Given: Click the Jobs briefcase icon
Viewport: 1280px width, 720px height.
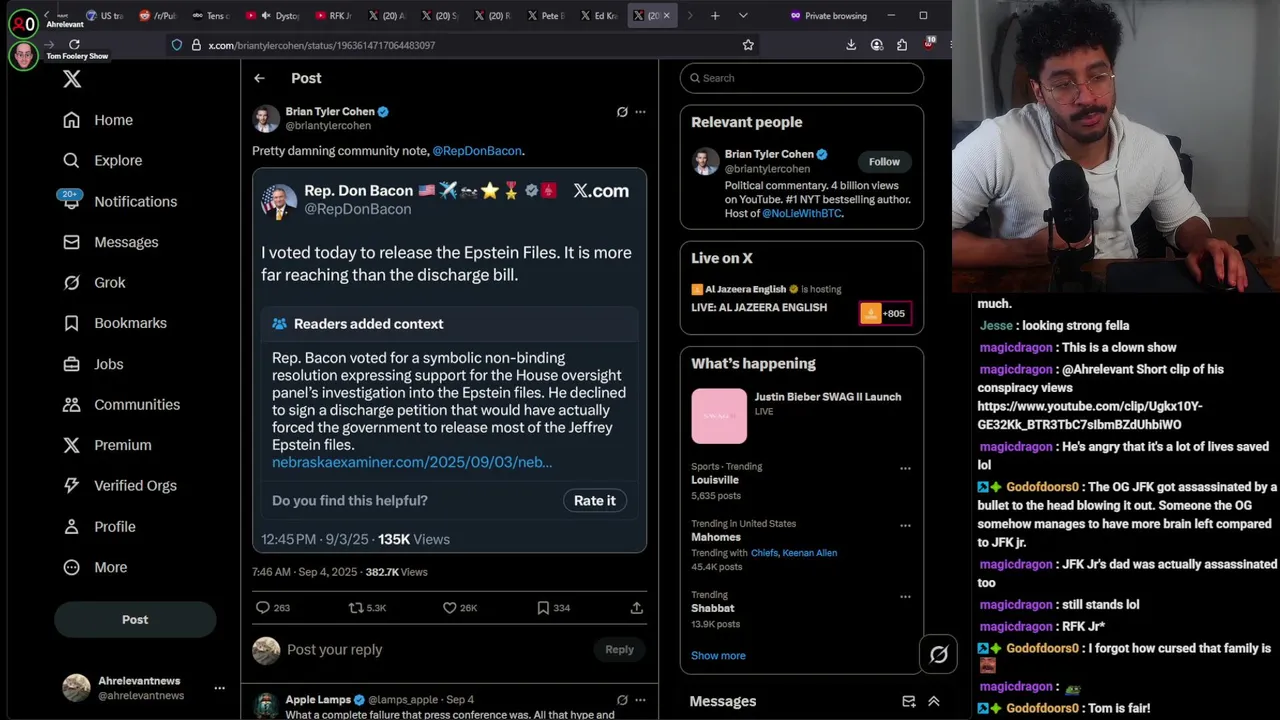Looking at the screenshot, I should click(71, 364).
